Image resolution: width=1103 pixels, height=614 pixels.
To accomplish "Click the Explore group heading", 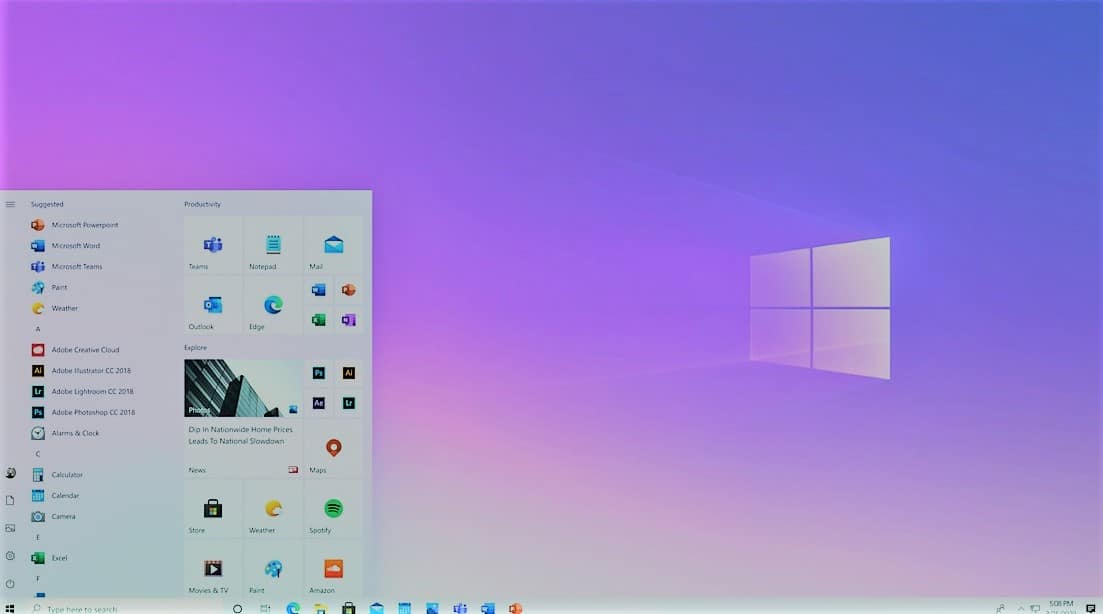I will click(x=196, y=348).
